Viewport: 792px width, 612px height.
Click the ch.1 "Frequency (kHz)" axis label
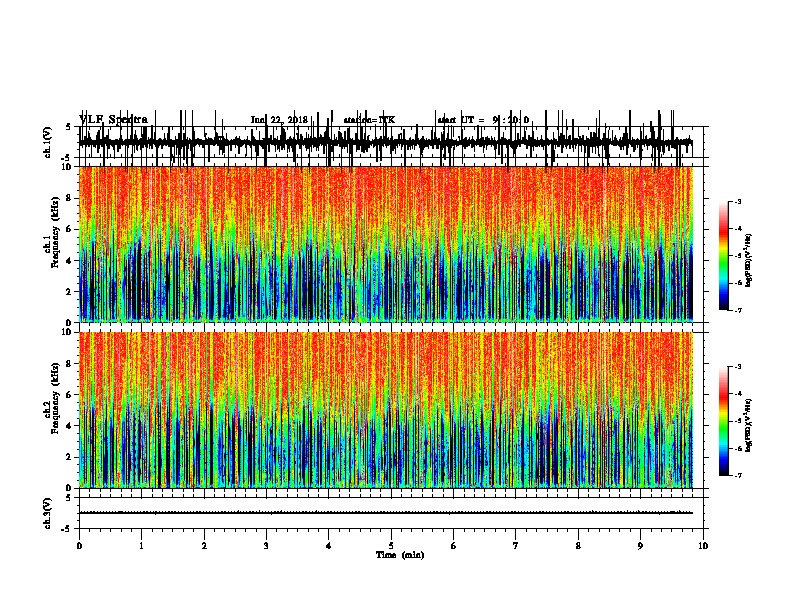point(56,232)
